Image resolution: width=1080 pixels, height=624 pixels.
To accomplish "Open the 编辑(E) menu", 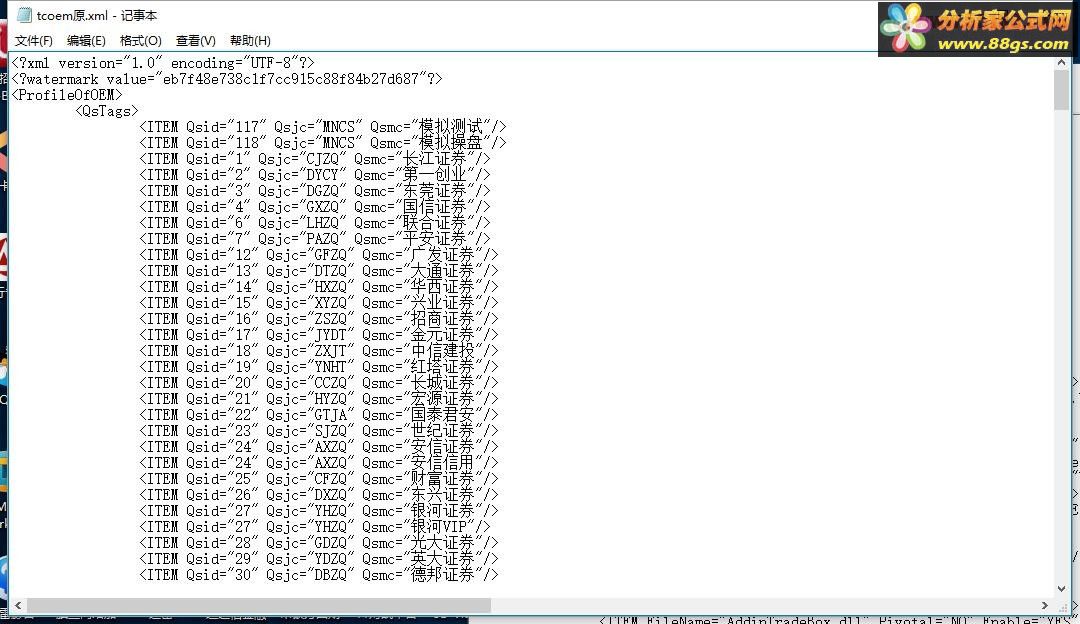I will click(x=86, y=41).
